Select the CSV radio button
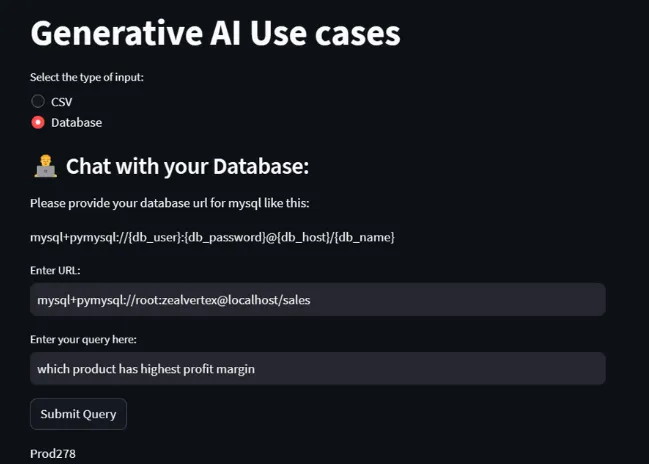Image resolution: width=649 pixels, height=464 pixels. [38, 101]
